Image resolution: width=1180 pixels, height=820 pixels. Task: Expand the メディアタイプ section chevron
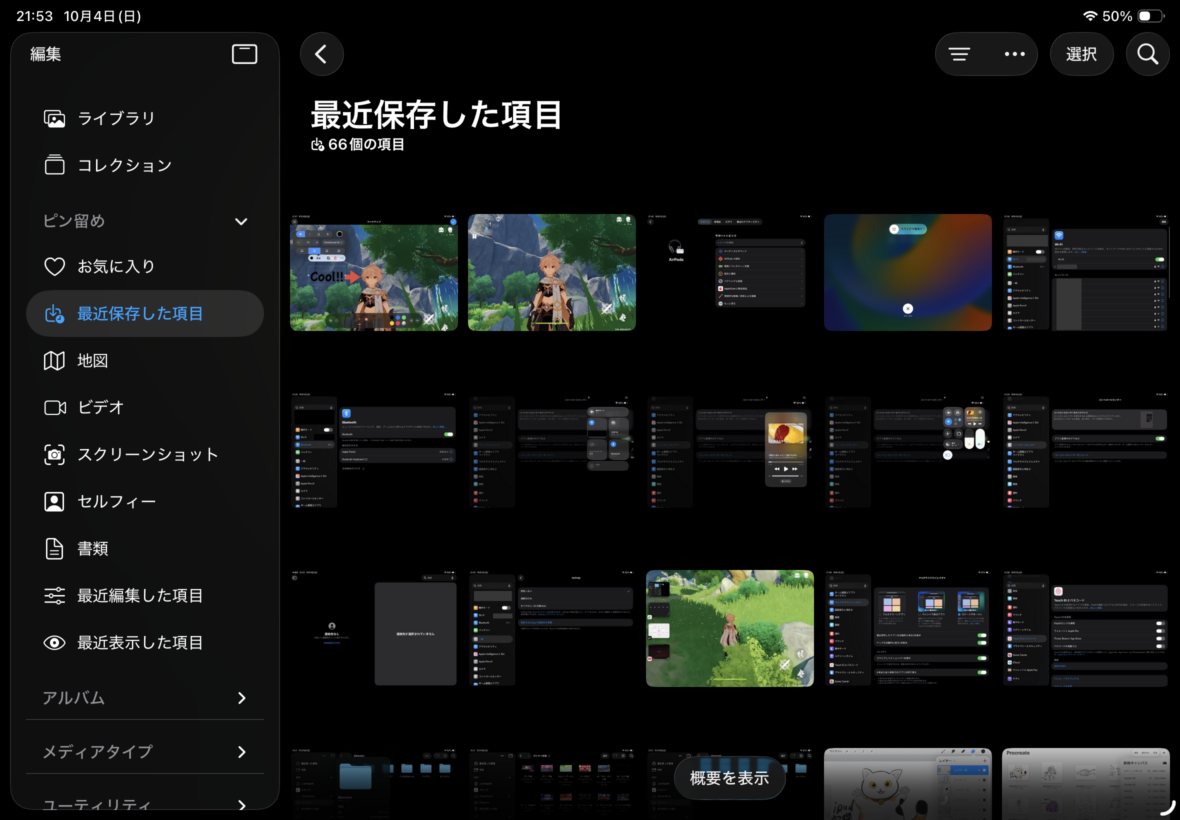(242, 752)
